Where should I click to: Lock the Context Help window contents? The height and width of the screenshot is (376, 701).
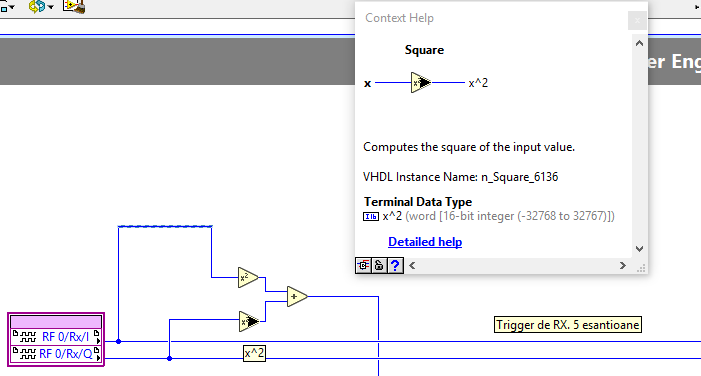(379, 266)
